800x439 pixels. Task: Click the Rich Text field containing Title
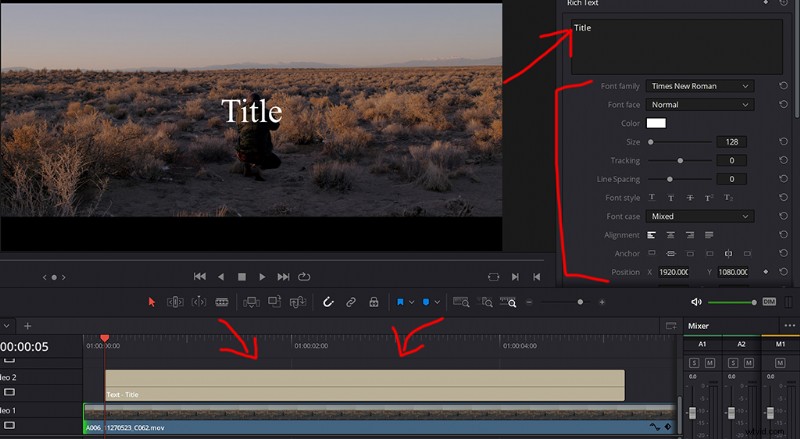(677, 46)
